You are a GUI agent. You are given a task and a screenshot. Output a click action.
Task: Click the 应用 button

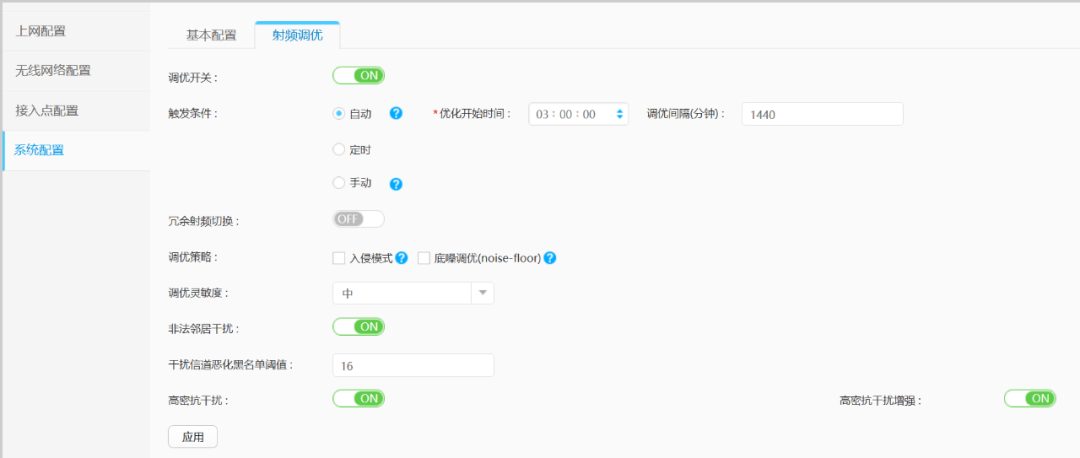point(192,437)
